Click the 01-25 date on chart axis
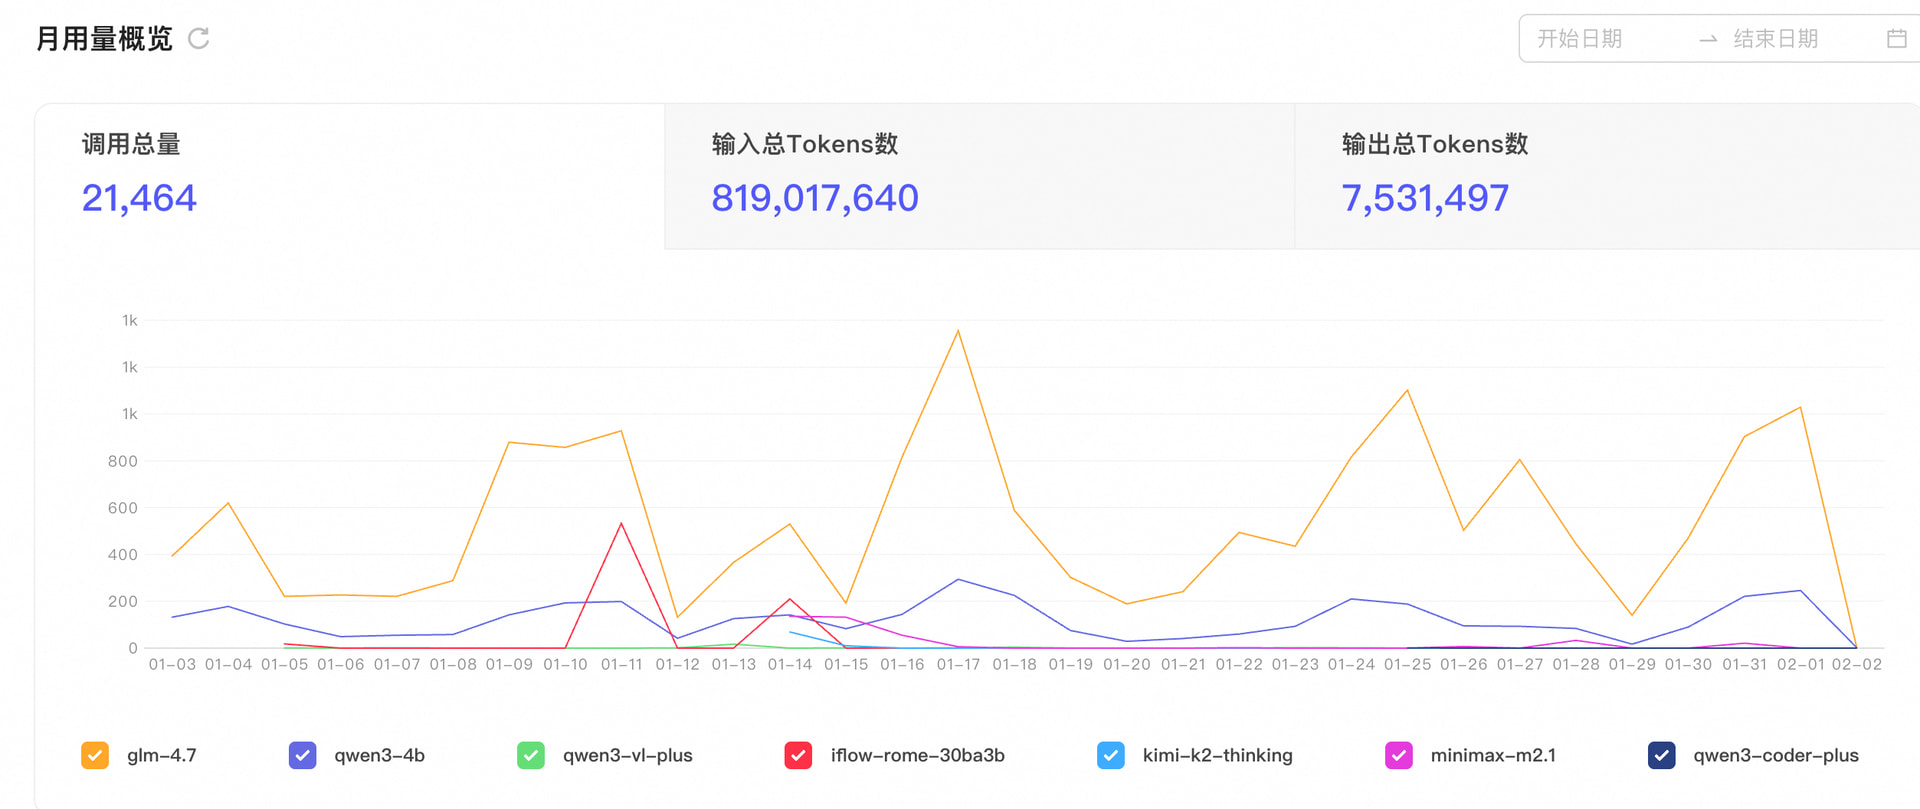 1407,665
